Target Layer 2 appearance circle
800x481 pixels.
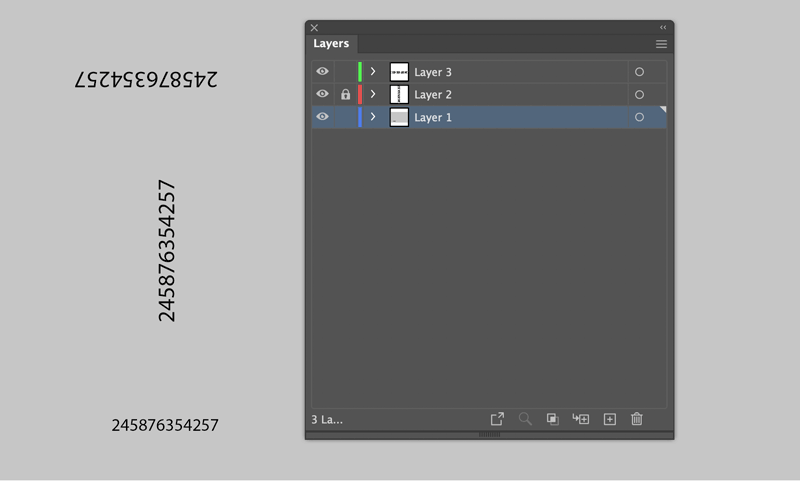pyautogui.click(x=639, y=95)
